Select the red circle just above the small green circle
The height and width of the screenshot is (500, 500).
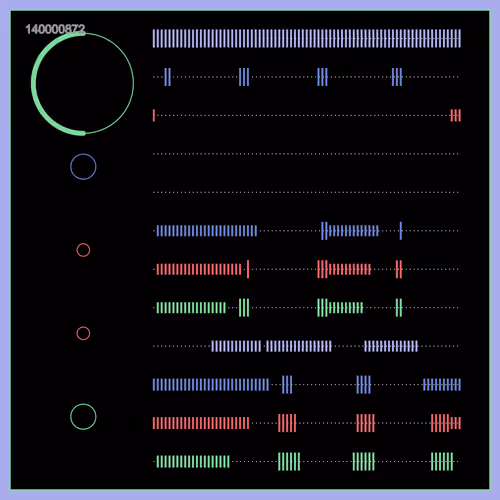83,333
